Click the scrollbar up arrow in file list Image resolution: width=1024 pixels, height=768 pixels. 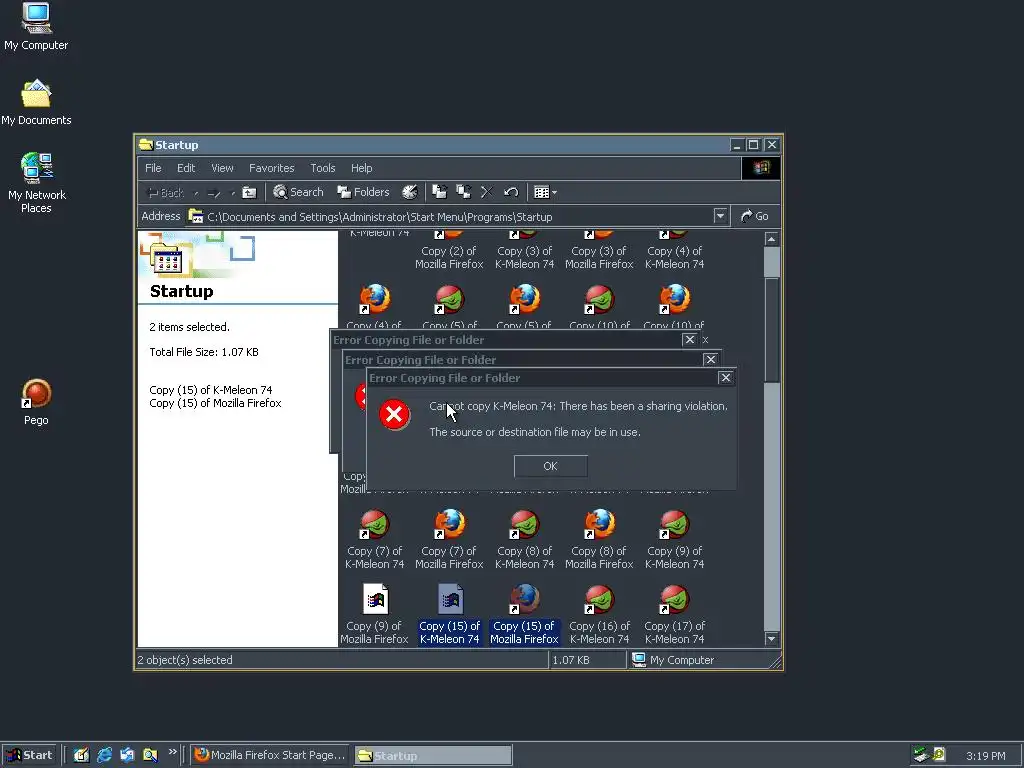[x=771, y=239]
